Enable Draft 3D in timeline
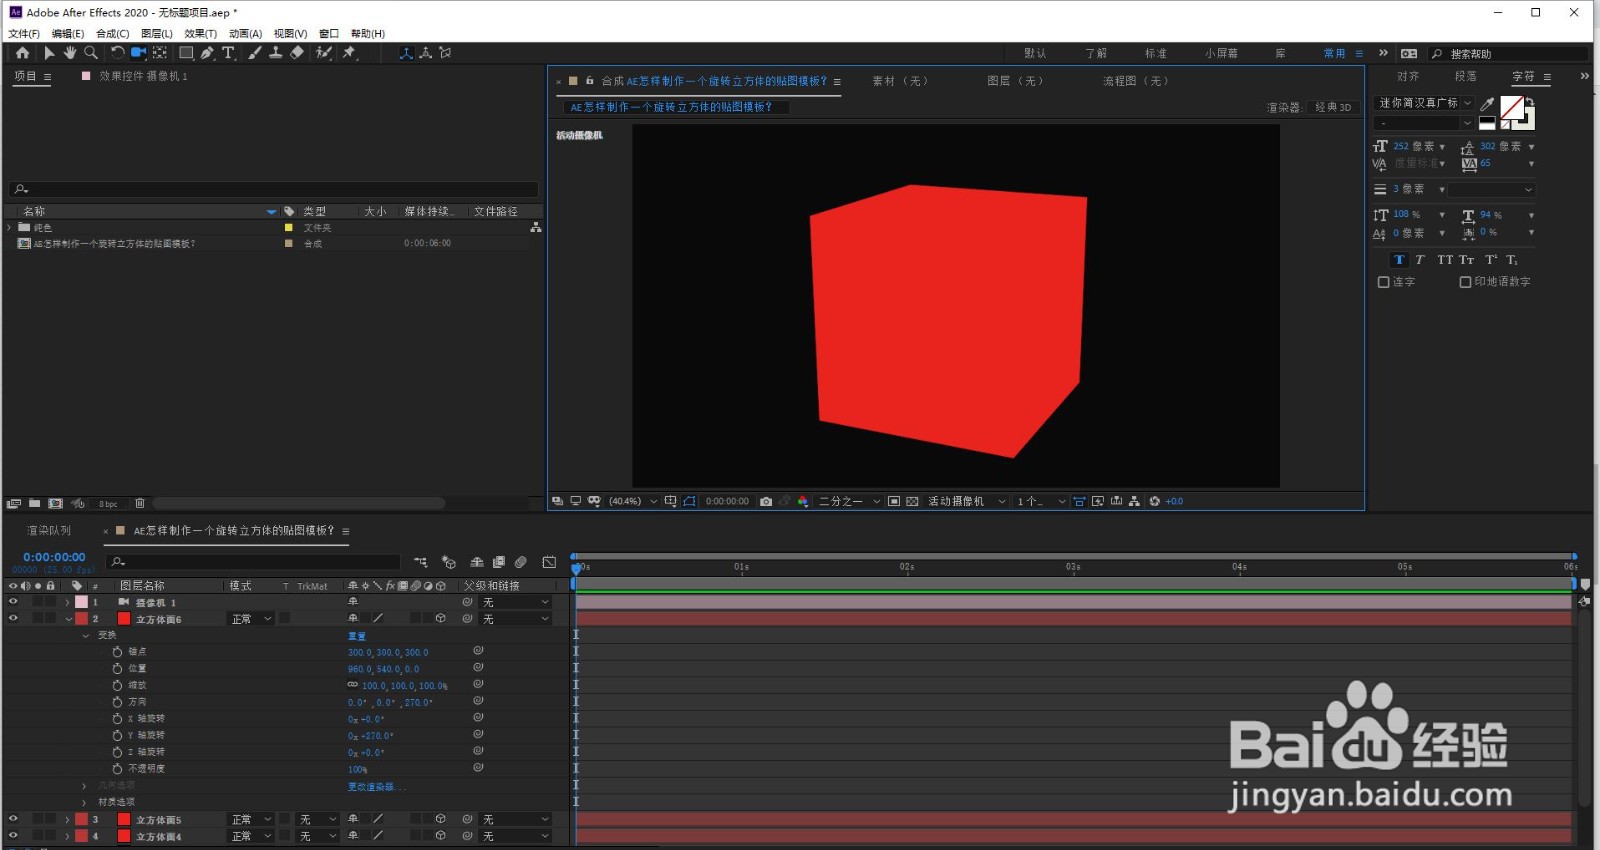The image size is (1600, 850). tap(449, 563)
